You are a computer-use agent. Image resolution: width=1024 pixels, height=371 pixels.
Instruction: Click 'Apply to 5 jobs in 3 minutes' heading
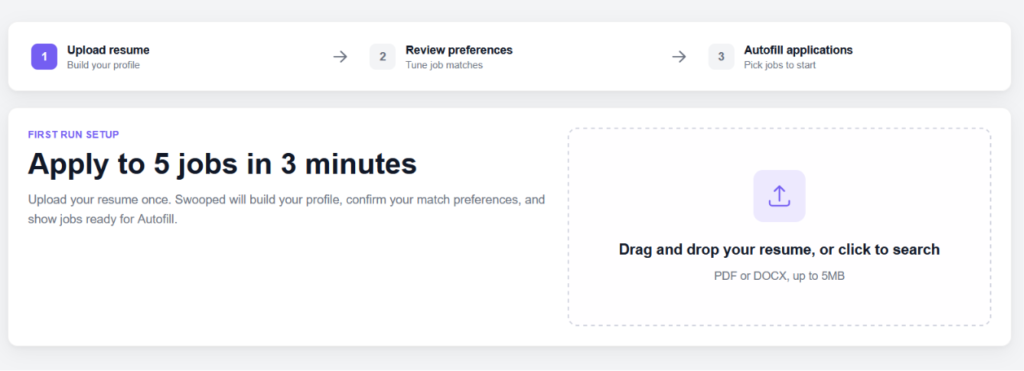click(222, 164)
